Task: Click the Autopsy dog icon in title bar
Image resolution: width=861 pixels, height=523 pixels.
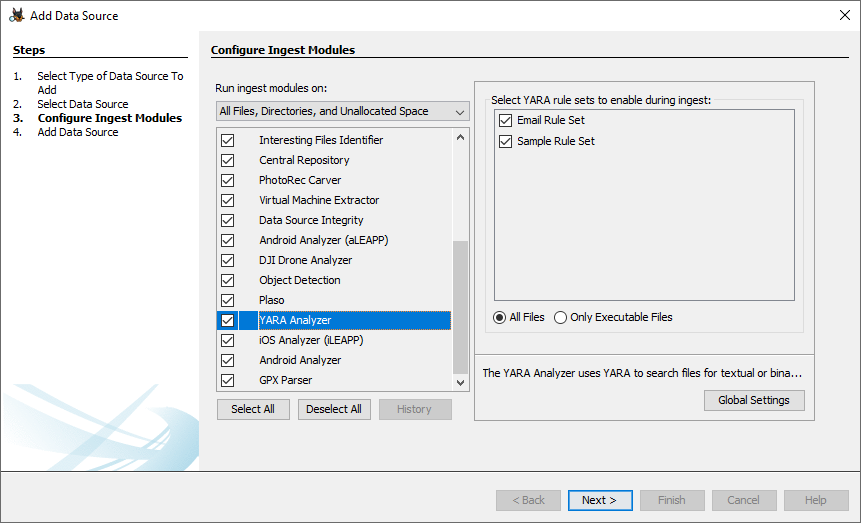Action: (x=16, y=15)
